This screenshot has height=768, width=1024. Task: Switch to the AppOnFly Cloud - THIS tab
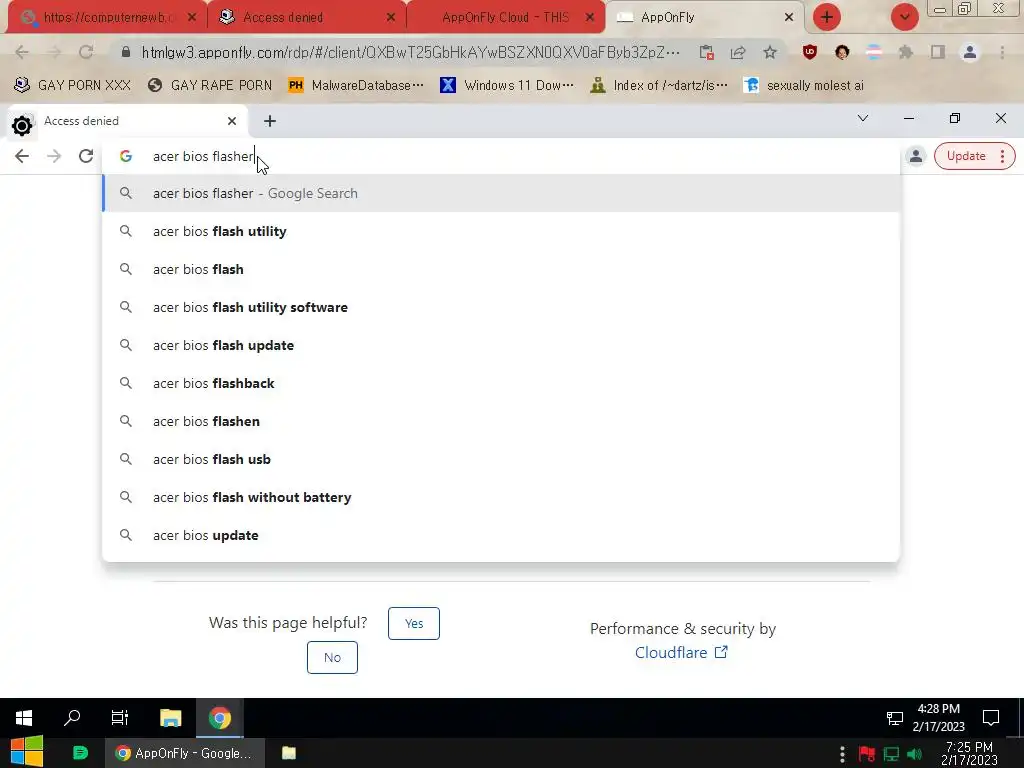[504, 18]
